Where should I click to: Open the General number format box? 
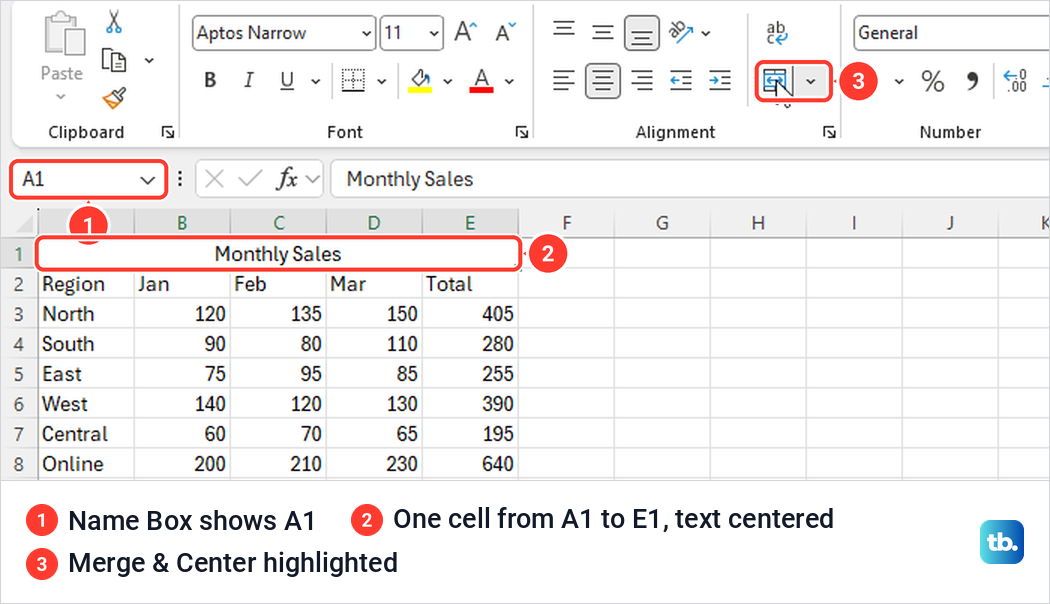(x=951, y=33)
